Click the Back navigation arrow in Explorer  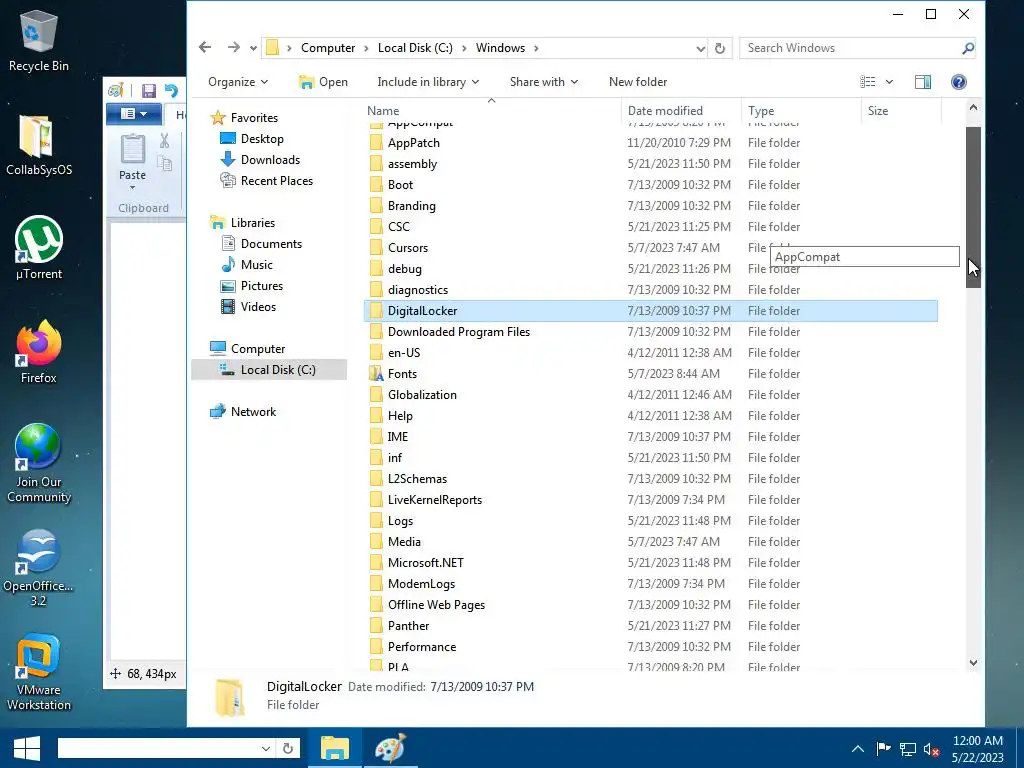(x=205, y=48)
